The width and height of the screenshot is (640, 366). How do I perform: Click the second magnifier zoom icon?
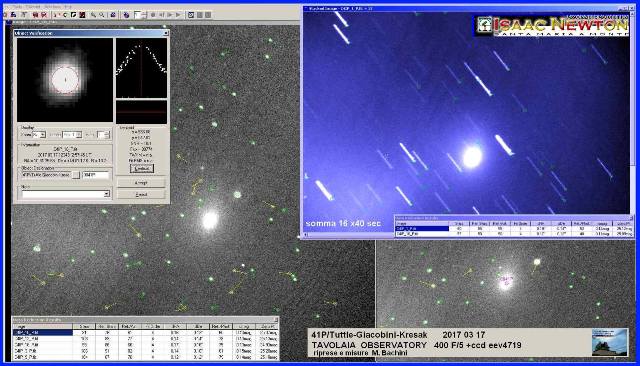coord(102,15)
